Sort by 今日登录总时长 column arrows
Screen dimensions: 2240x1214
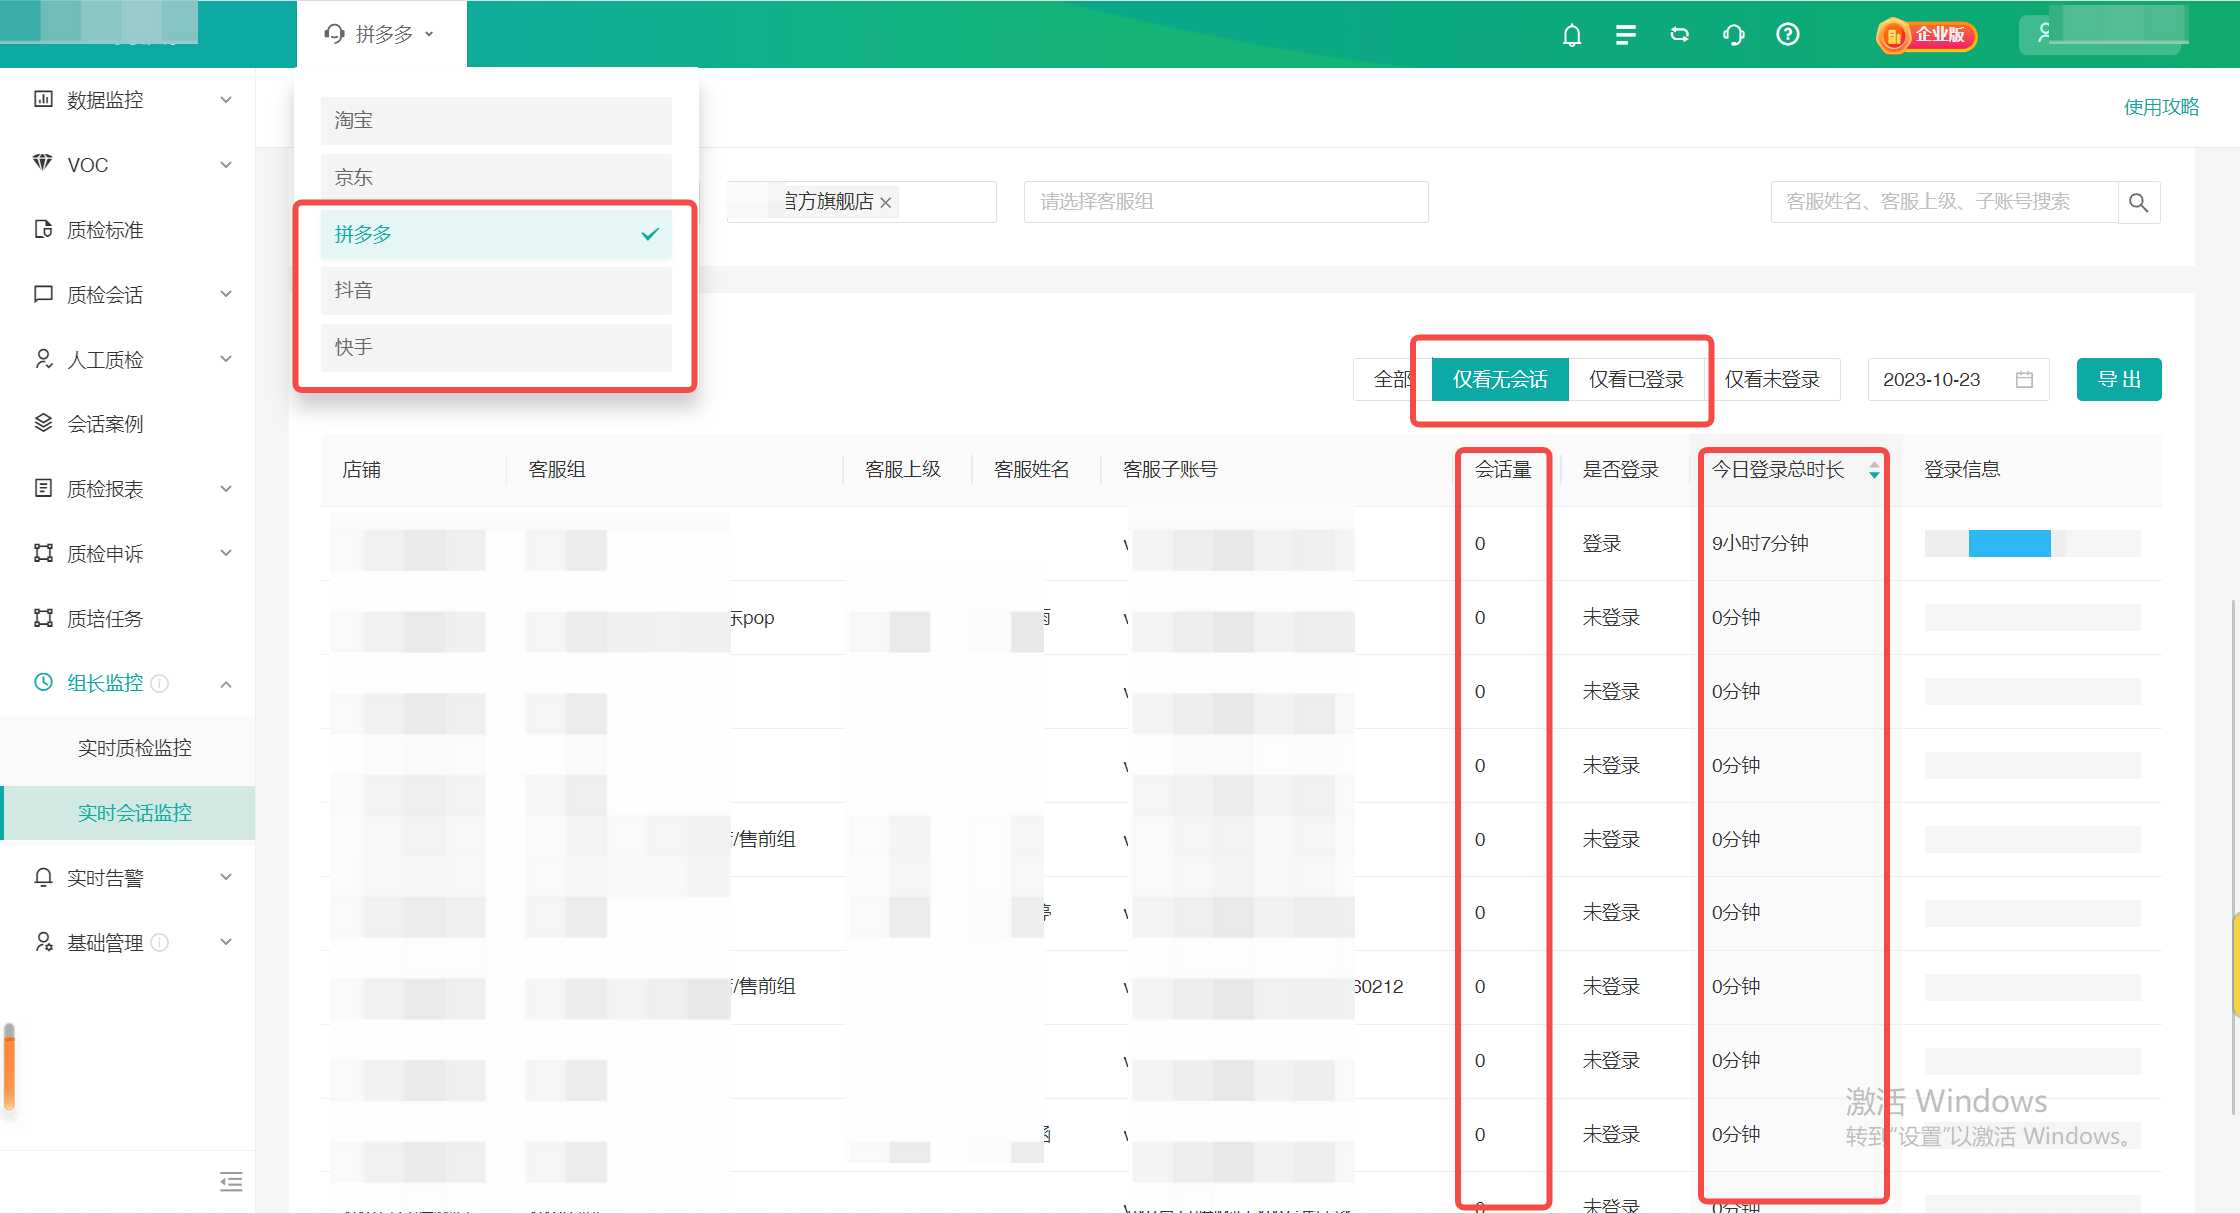point(1874,470)
